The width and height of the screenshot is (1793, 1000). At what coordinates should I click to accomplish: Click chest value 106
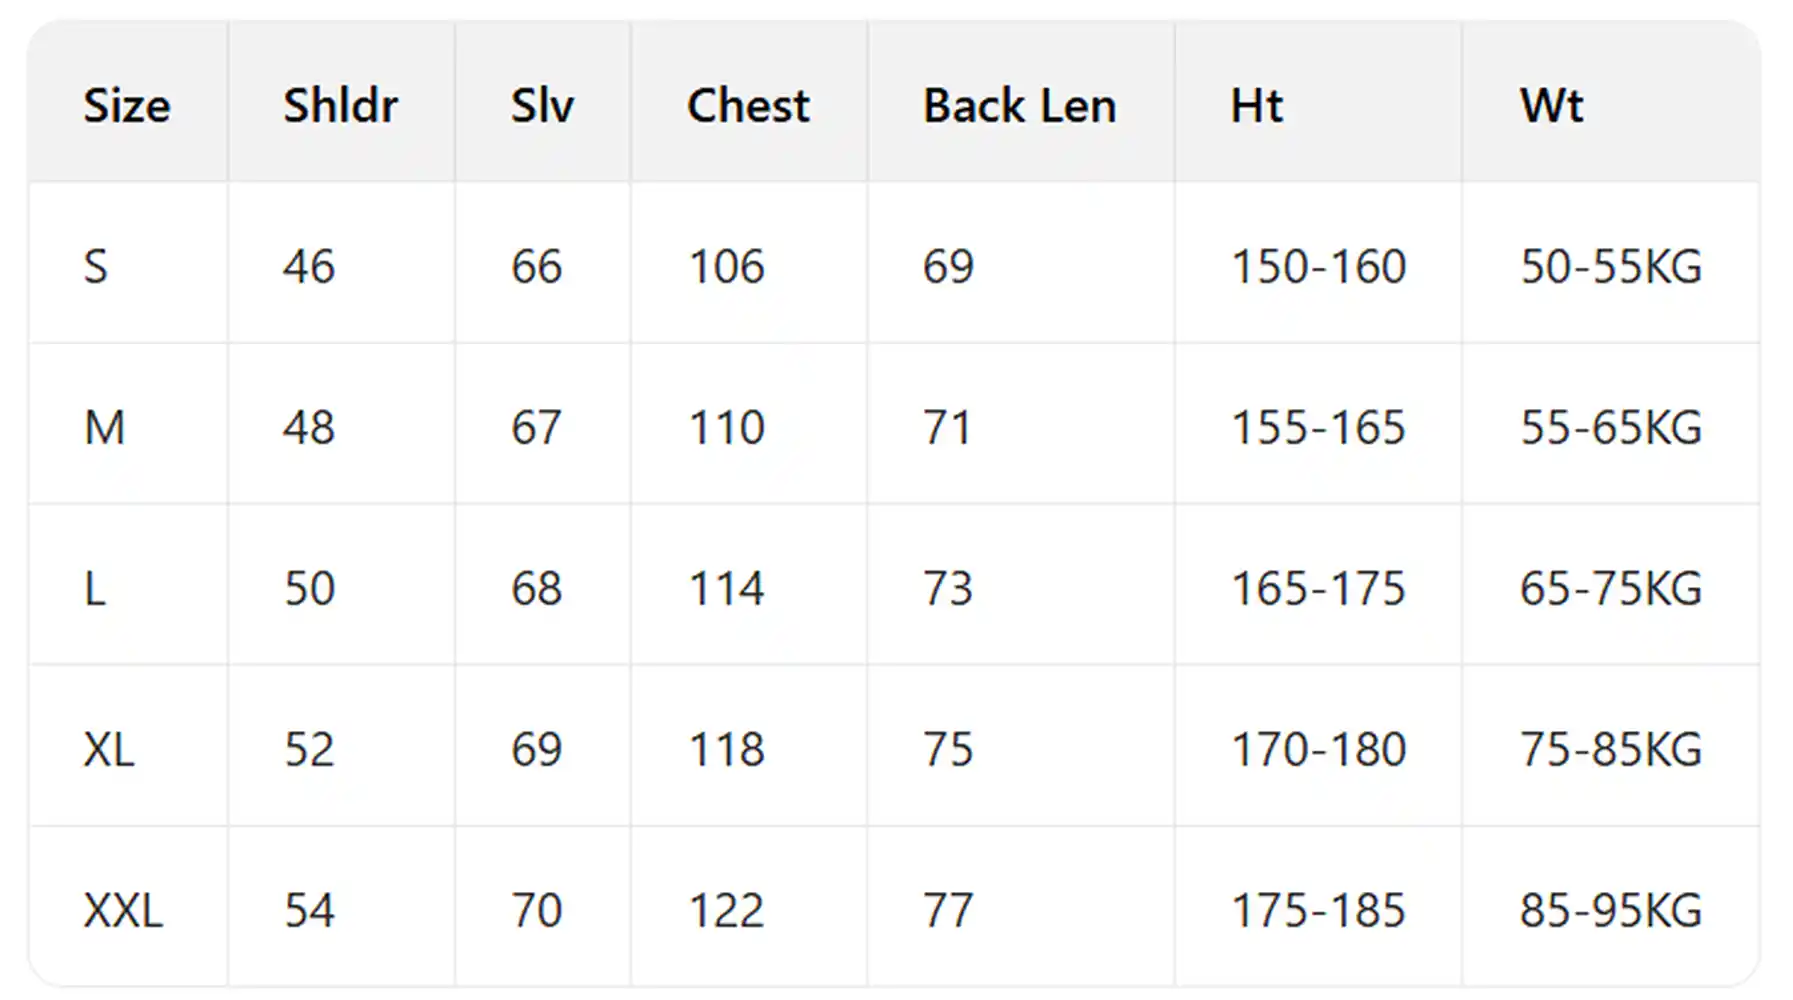point(726,267)
